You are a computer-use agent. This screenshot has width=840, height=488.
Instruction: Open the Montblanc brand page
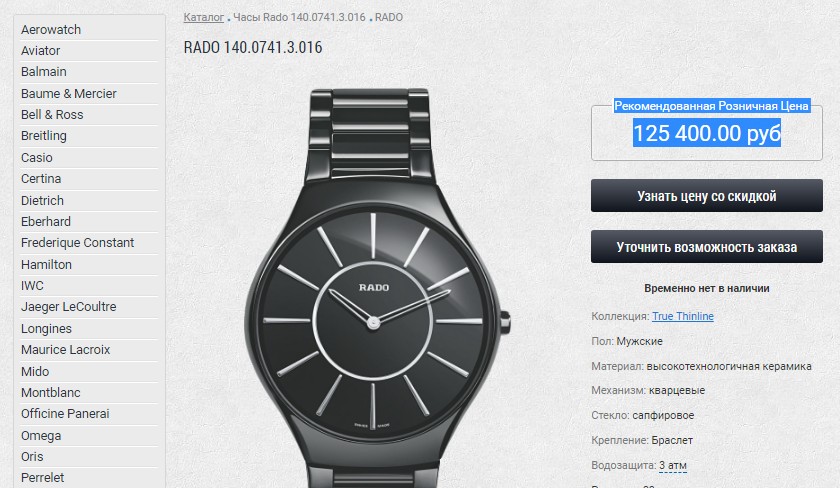[x=50, y=393]
